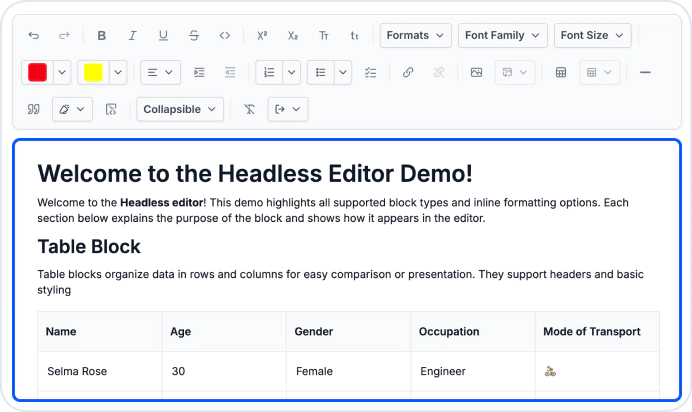Click the bicycle emoji in the table

pyautogui.click(x=550, y=371)
